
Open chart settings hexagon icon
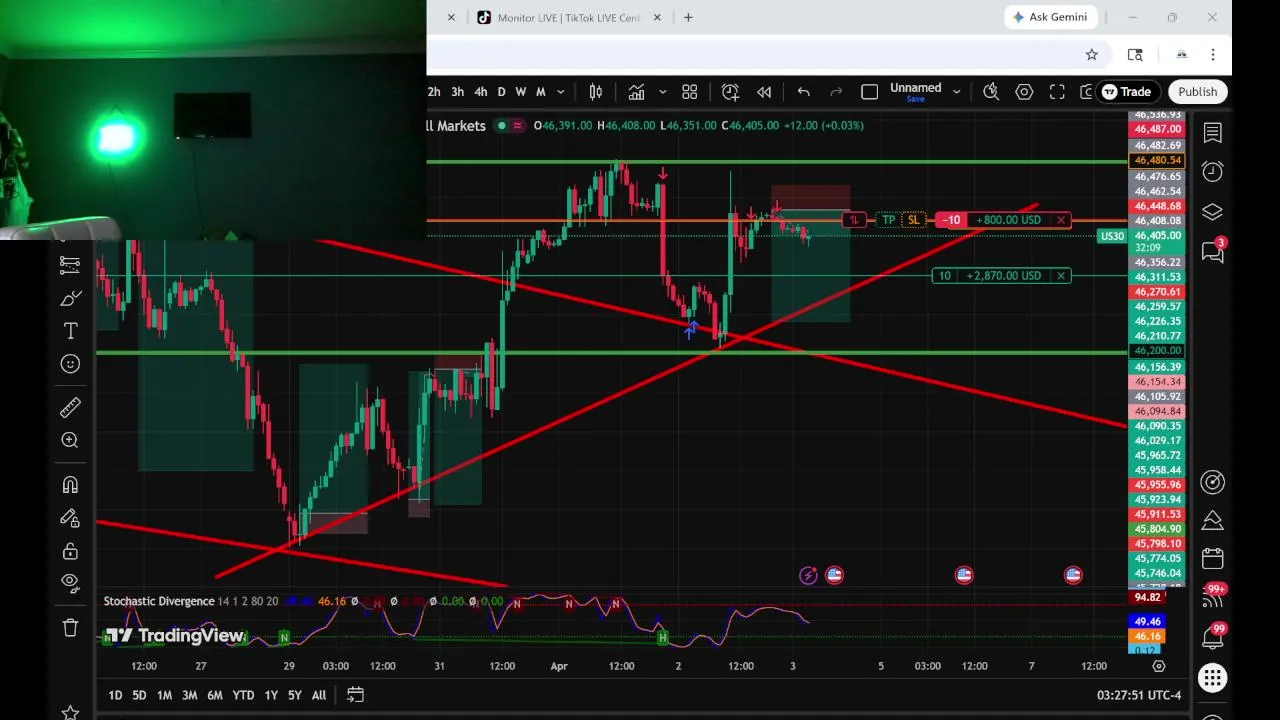[x=1024, y=92]
